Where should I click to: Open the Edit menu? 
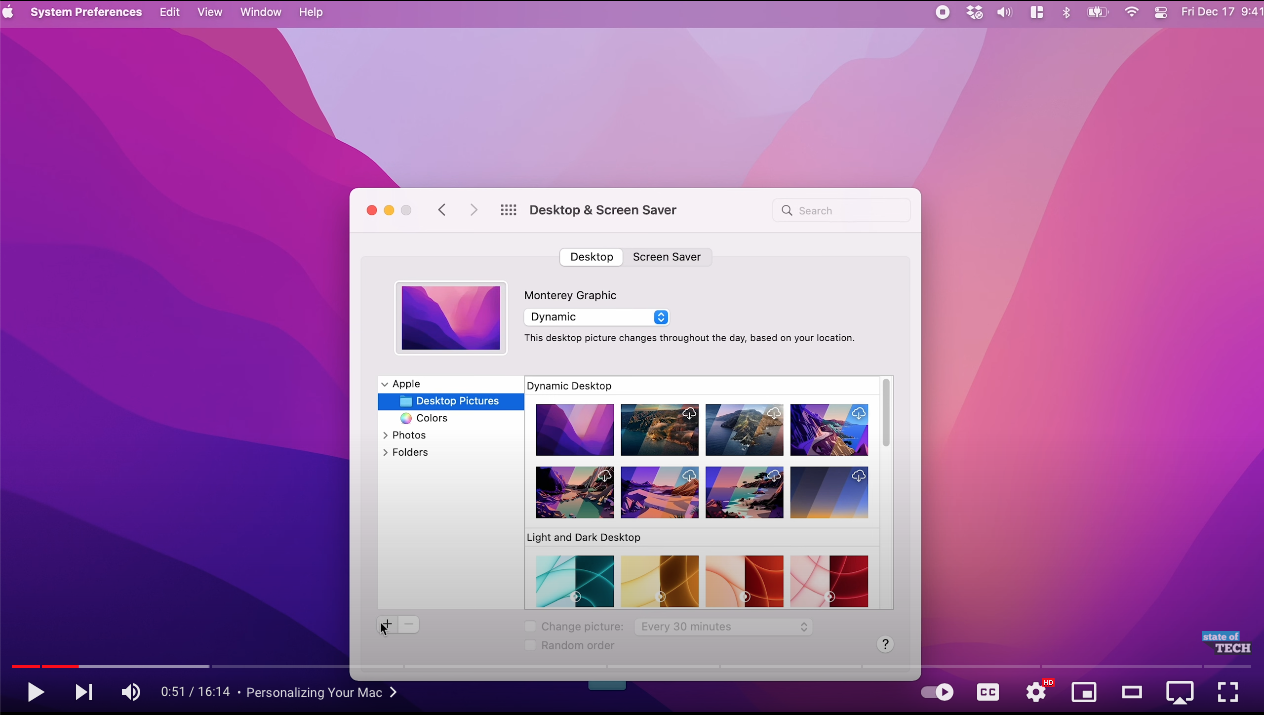[170, 12]
